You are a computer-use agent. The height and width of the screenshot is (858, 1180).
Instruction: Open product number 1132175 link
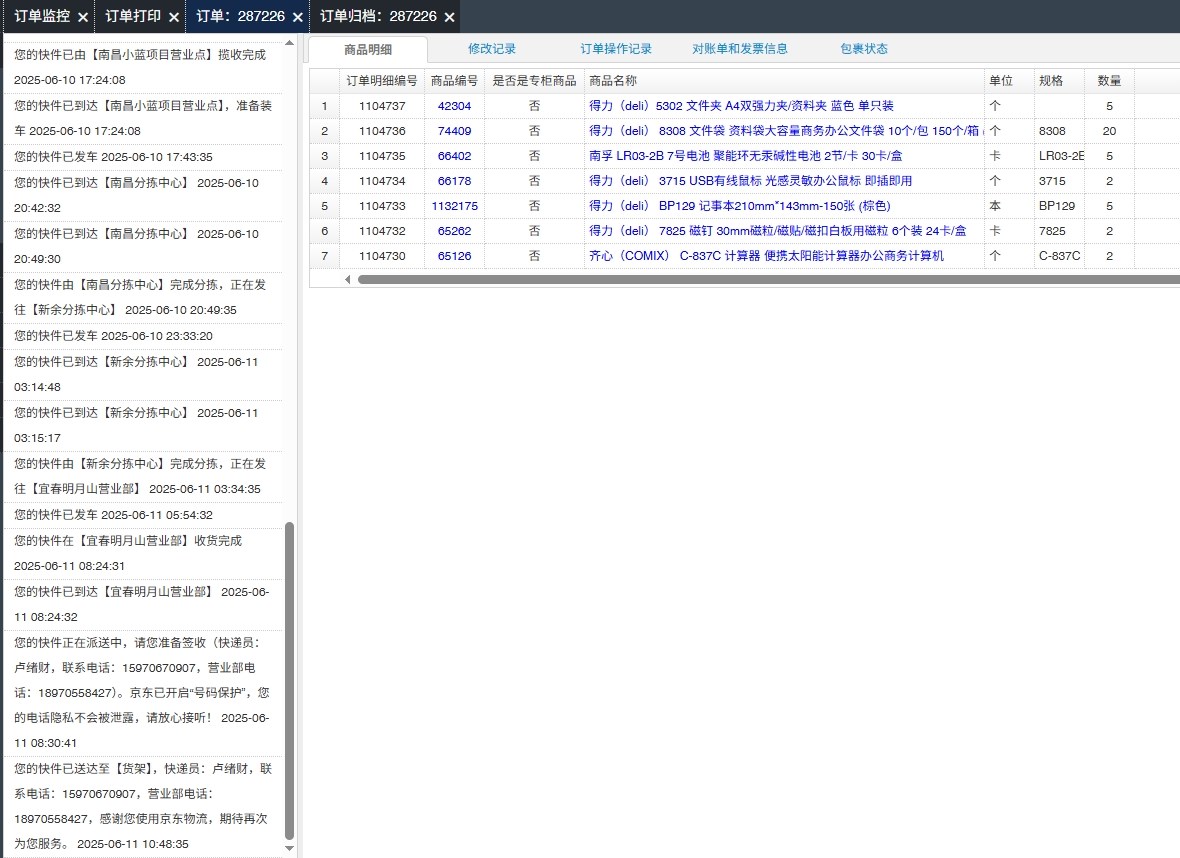[x=455, y=206]
